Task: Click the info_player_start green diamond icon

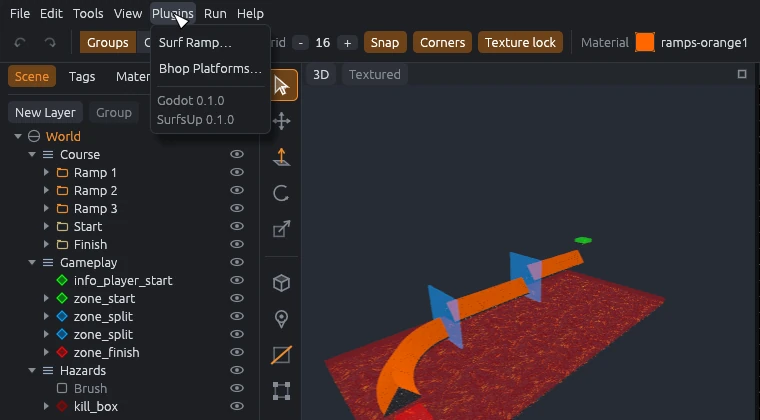Action: (62, 280)
